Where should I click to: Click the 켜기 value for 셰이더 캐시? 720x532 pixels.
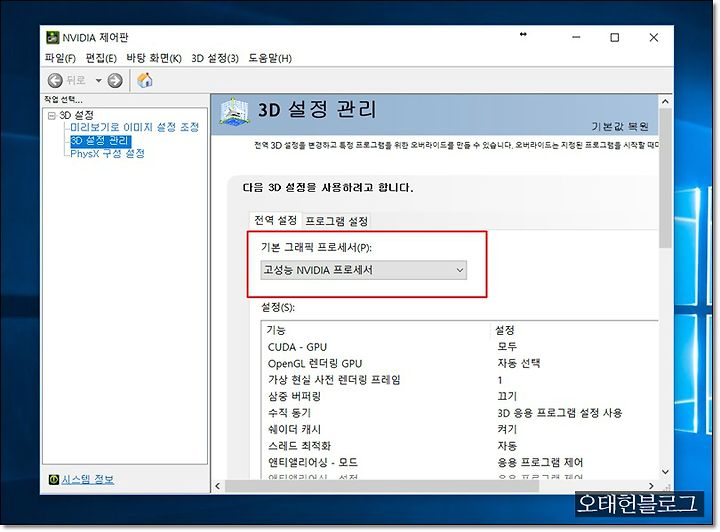click(507, 430)
